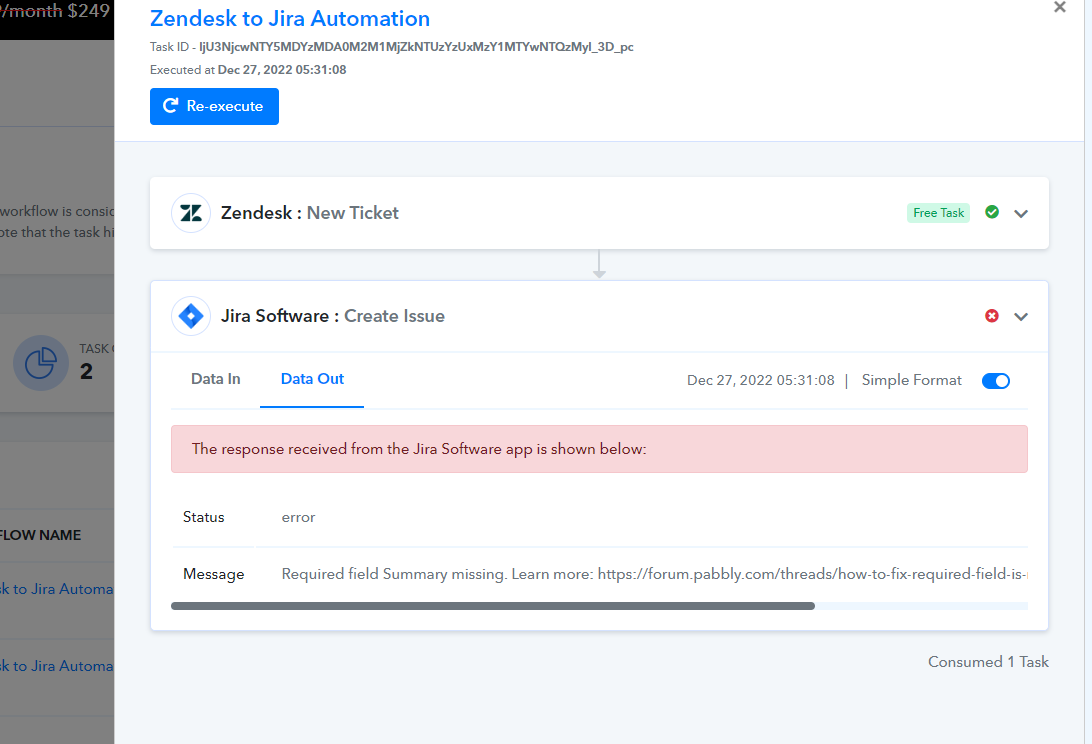Image resolution: width=1092 pixels, height=744 pixels.
Task: Click the Re-execute button
Action: click(214, 107)
